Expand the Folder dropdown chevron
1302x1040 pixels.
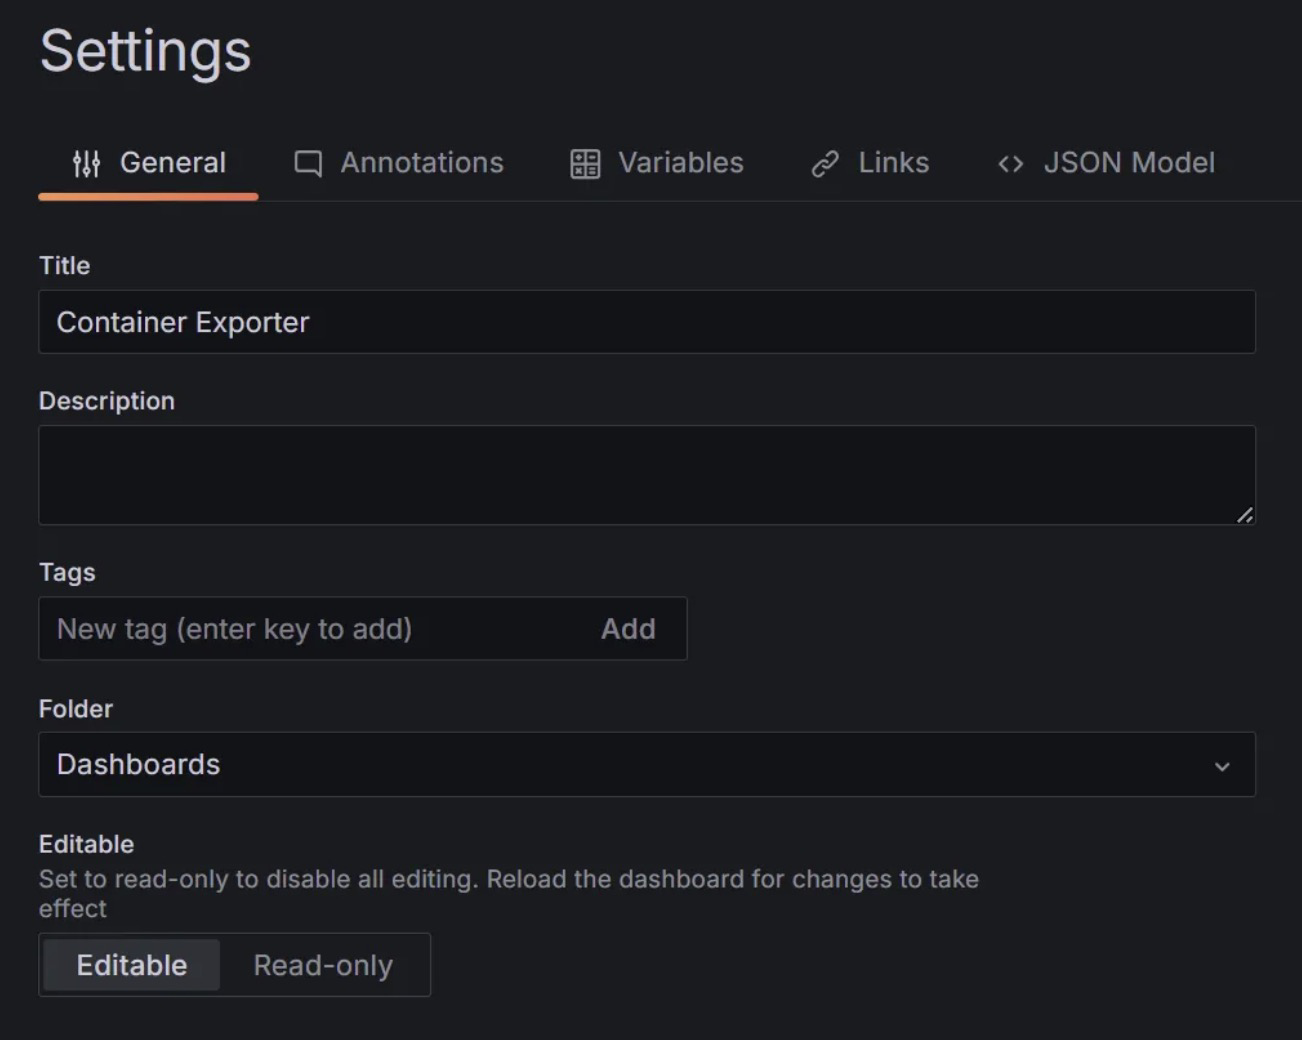(x=1222, y=766)
